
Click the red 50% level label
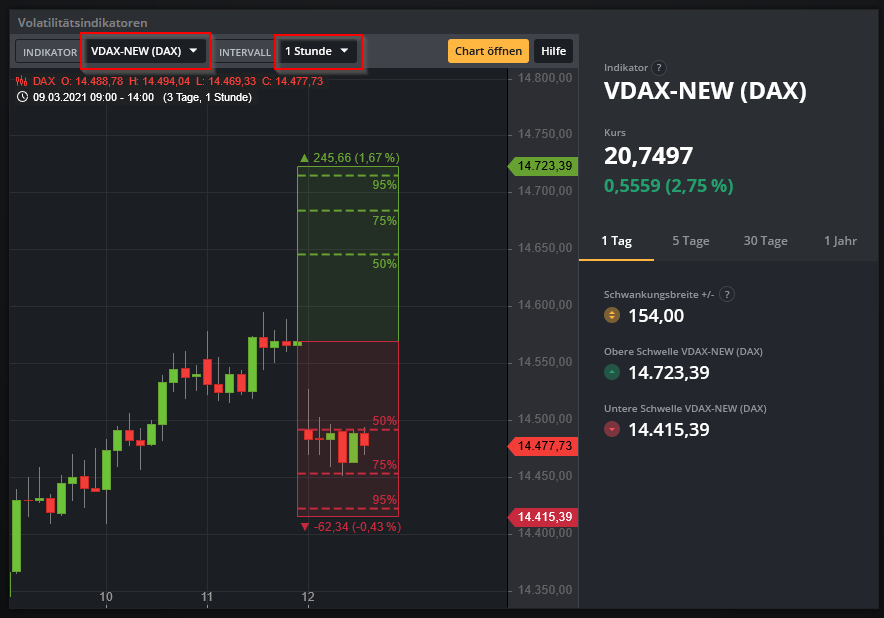click(384, 421)
